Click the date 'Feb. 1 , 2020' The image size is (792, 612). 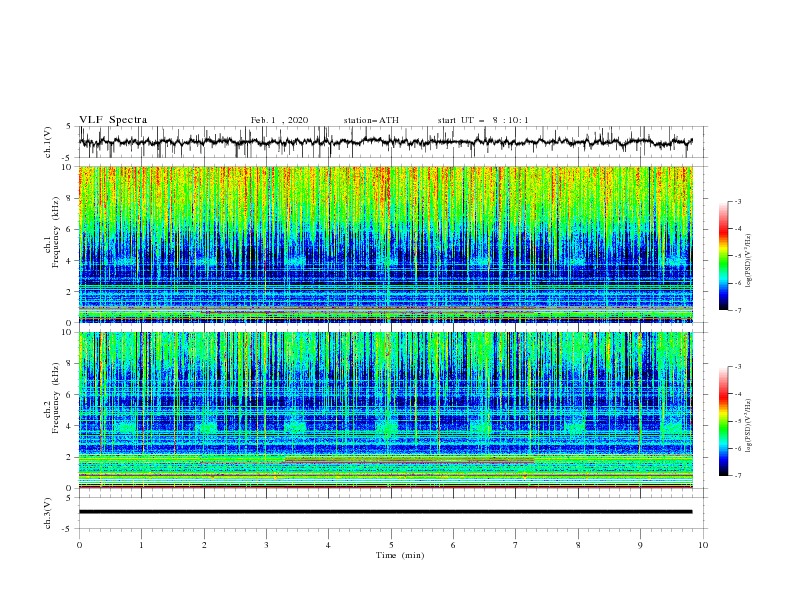(279, 120)
